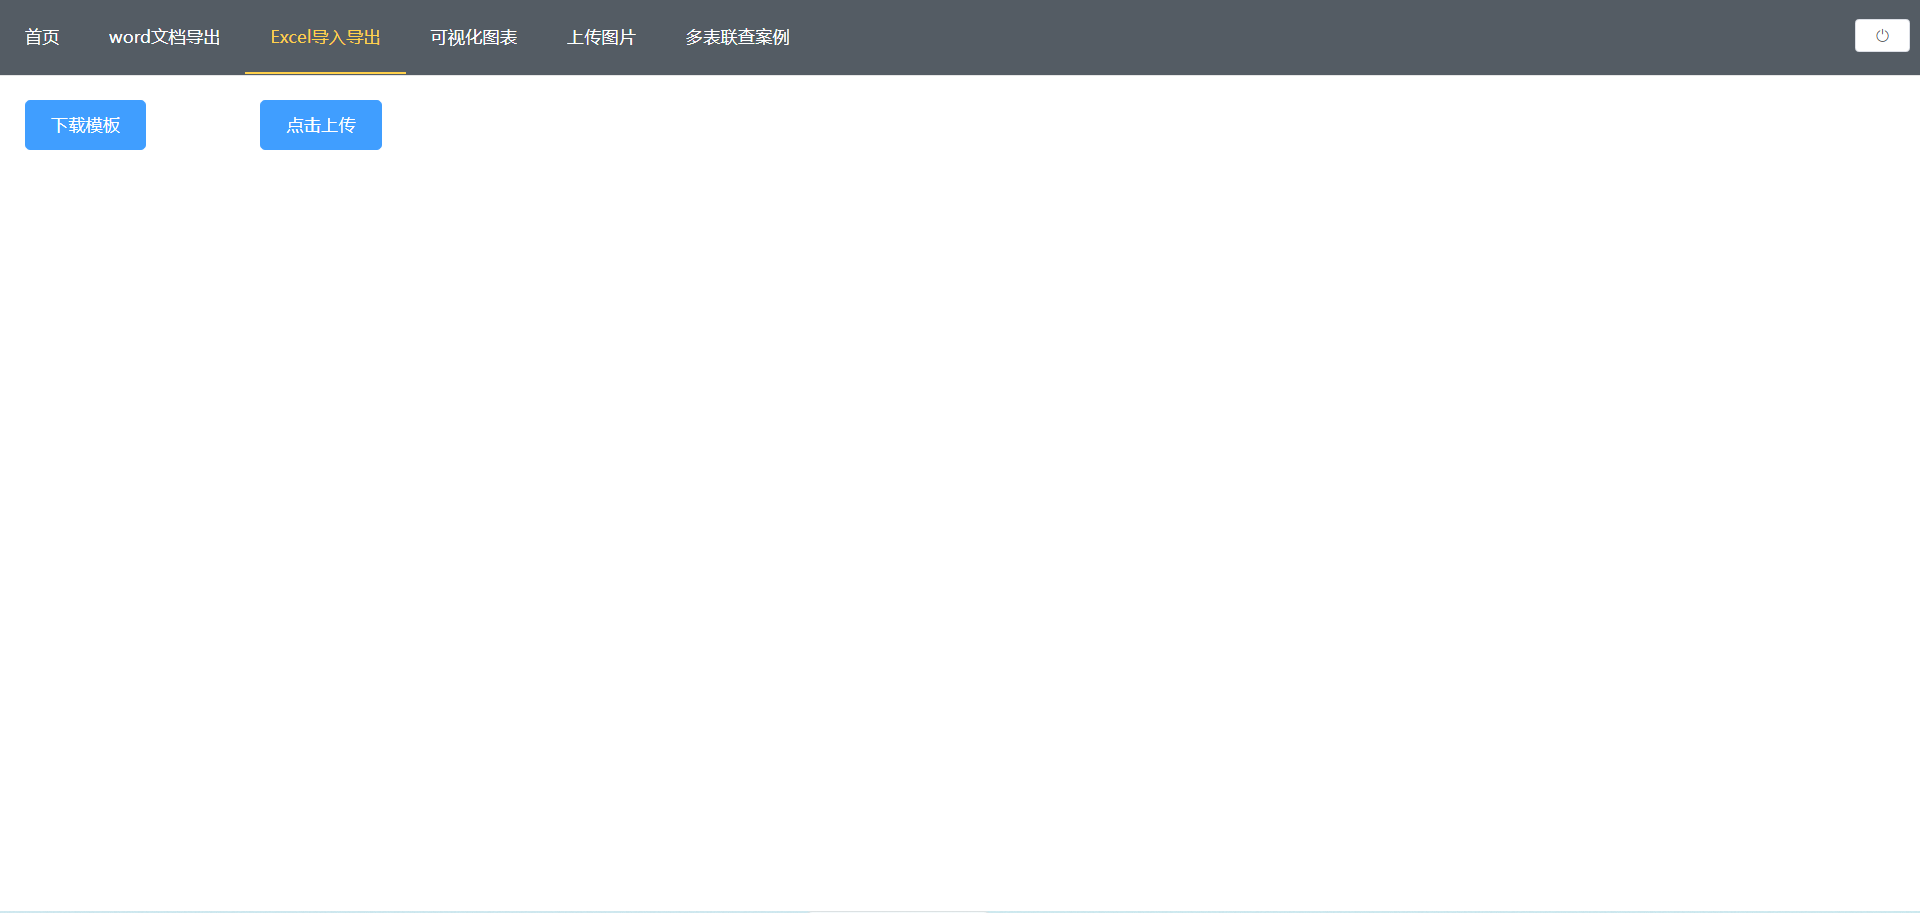The height and width of the screenshot is (913, 1922).
Task: Hit the blue template download button
Action: (85, 125)
